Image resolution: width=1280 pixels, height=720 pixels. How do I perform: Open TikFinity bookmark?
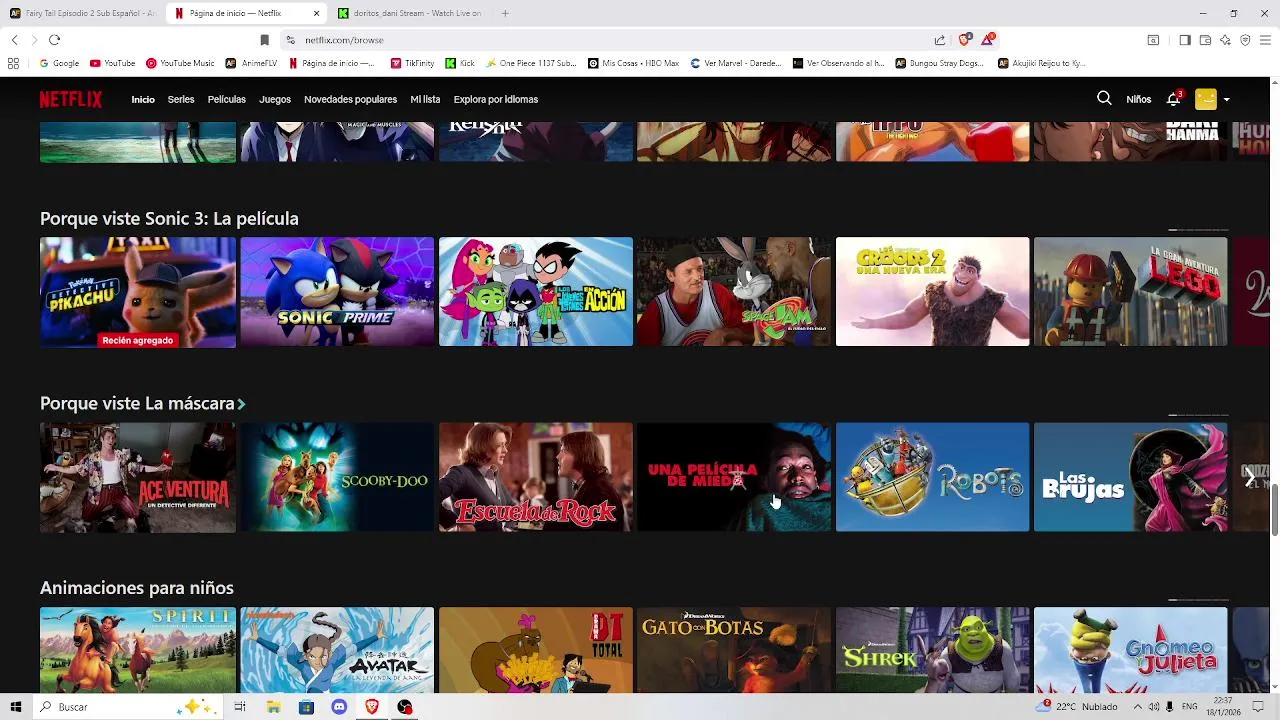click(413, 63)
